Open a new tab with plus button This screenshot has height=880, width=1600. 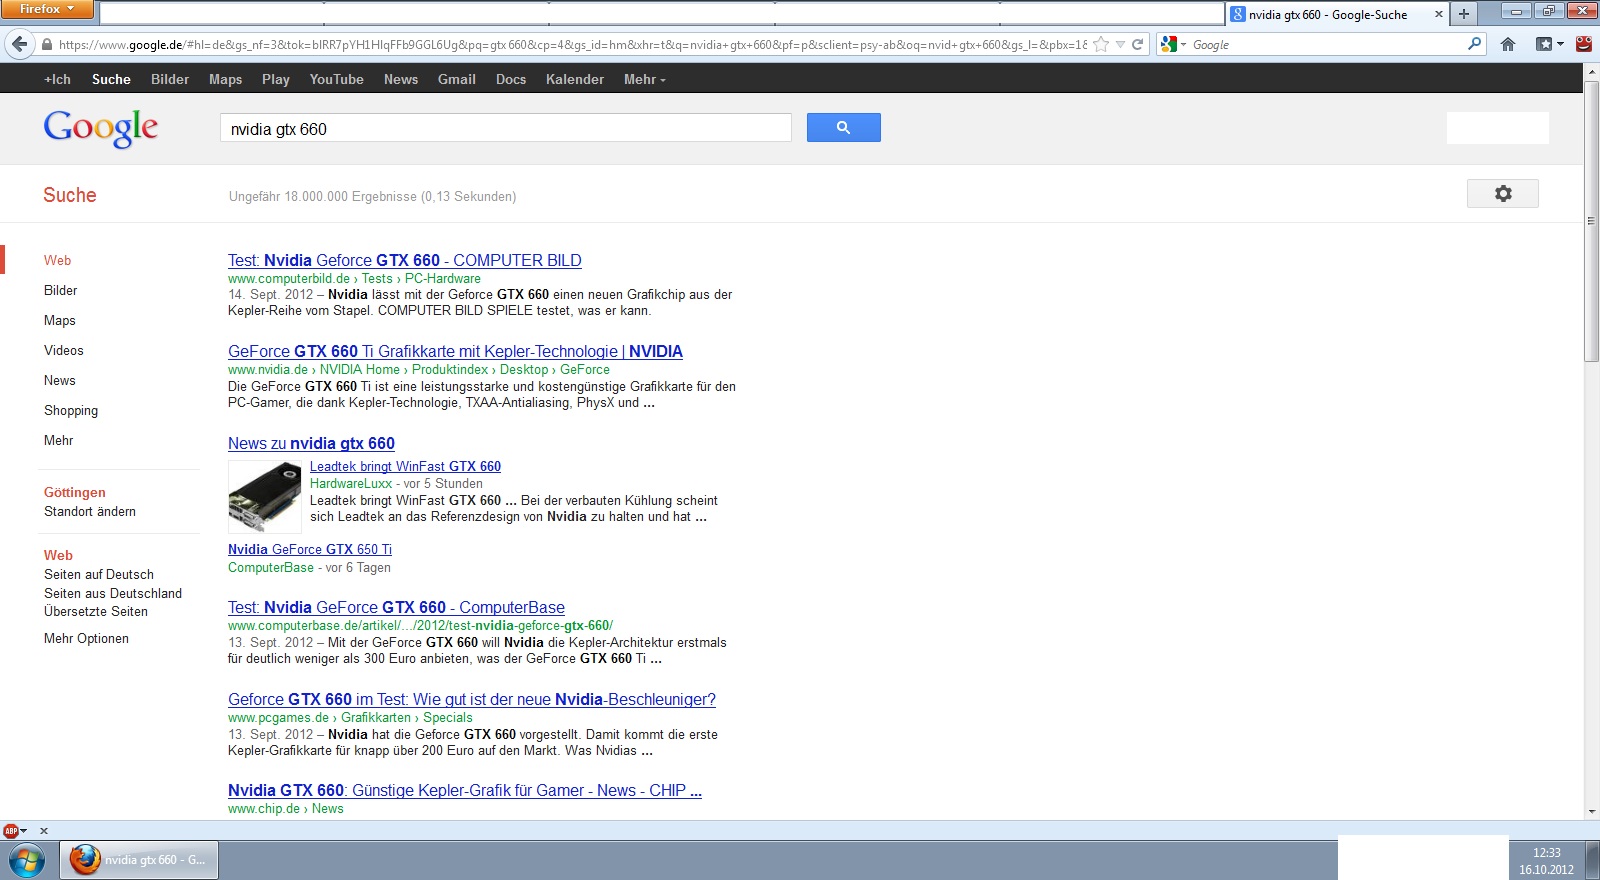tap(1463, 14)
